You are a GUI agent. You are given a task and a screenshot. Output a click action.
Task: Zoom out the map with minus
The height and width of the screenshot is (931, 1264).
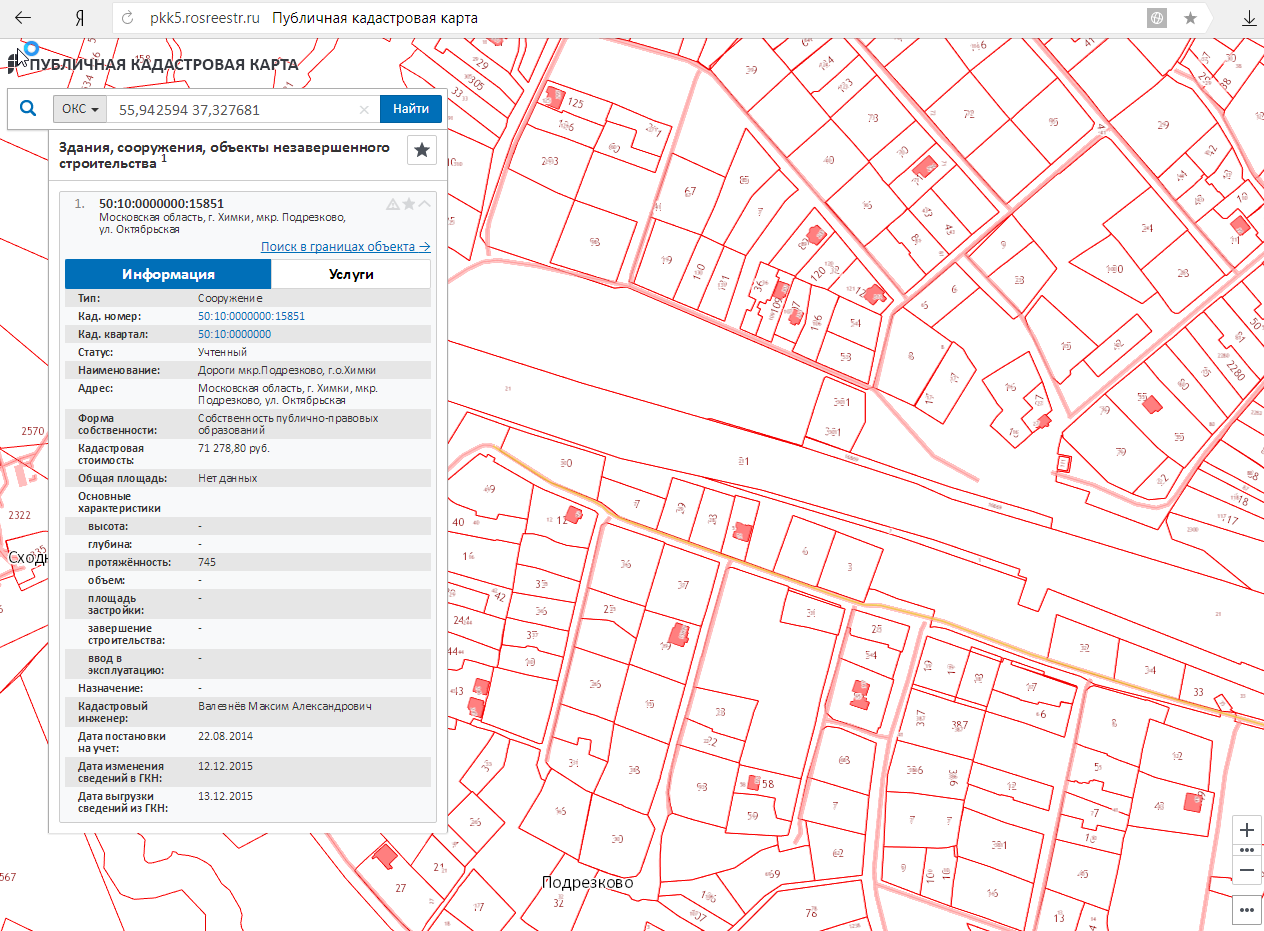(1247, 871)
